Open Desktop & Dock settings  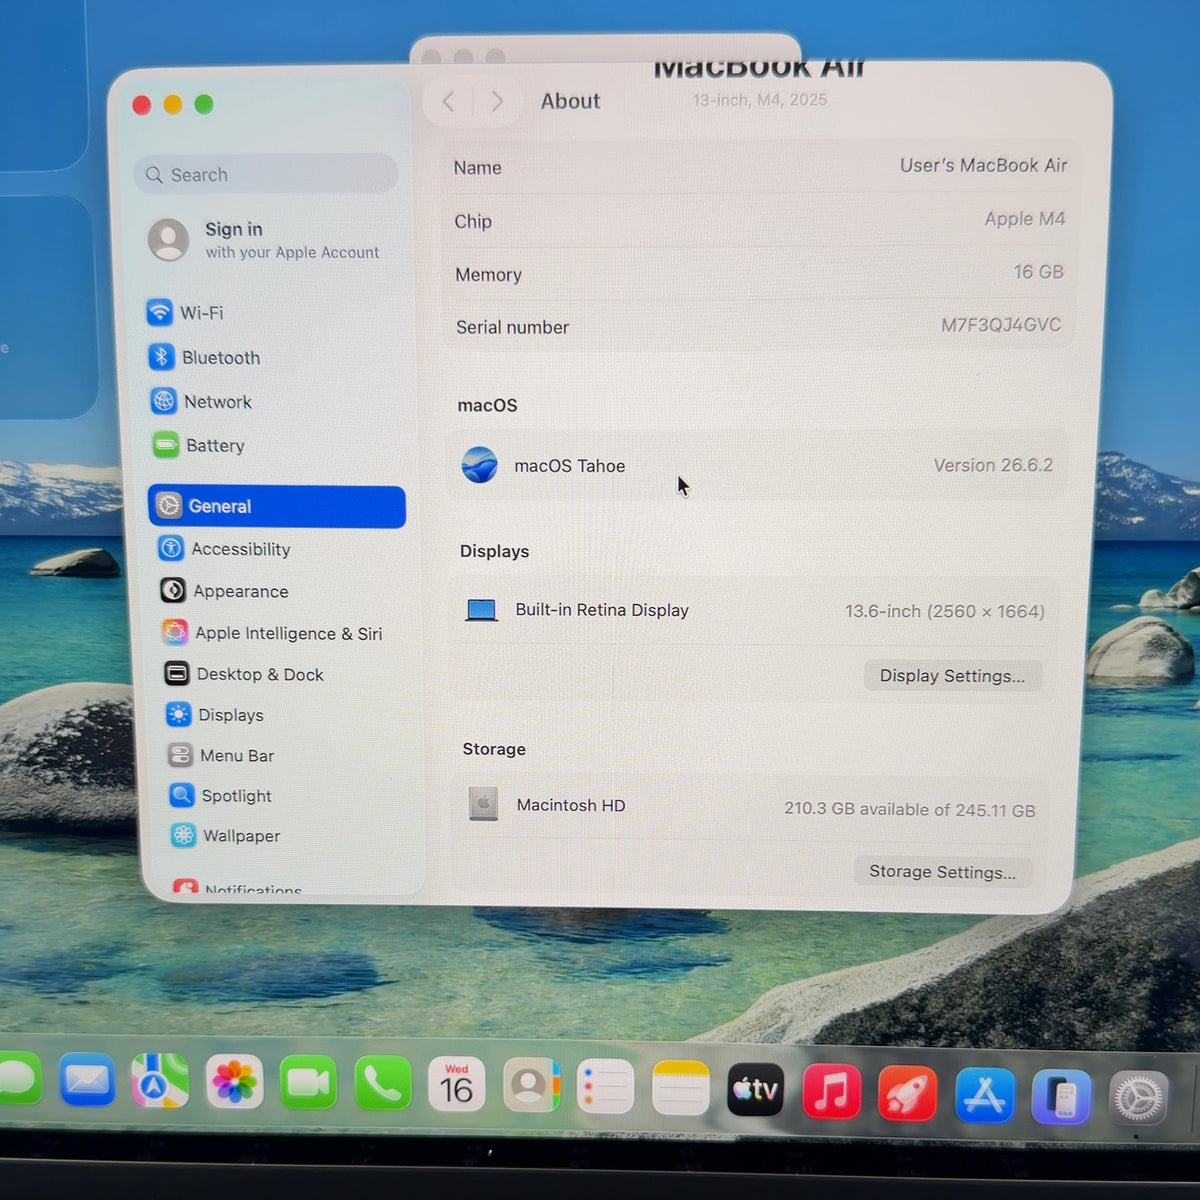[x=245, y=674]
